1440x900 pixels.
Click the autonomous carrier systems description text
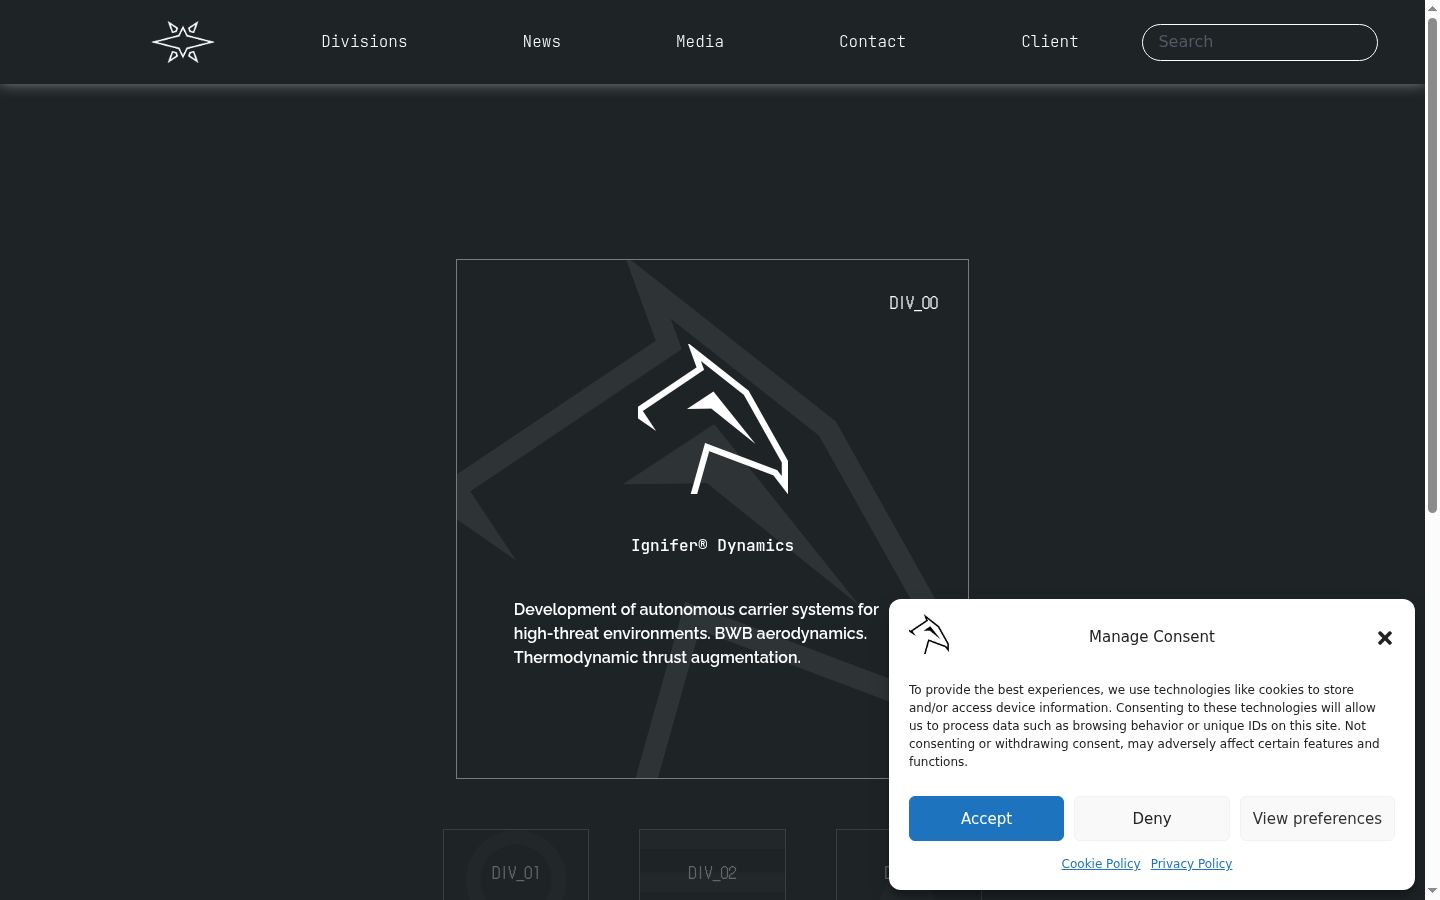696,633
